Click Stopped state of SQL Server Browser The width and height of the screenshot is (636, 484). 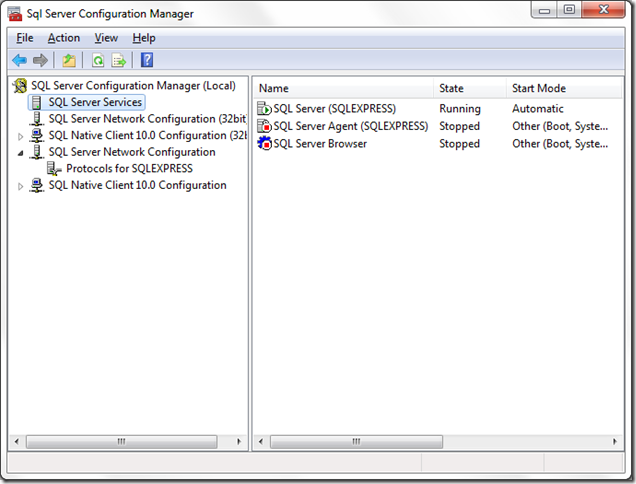click(x=460, y=144)
